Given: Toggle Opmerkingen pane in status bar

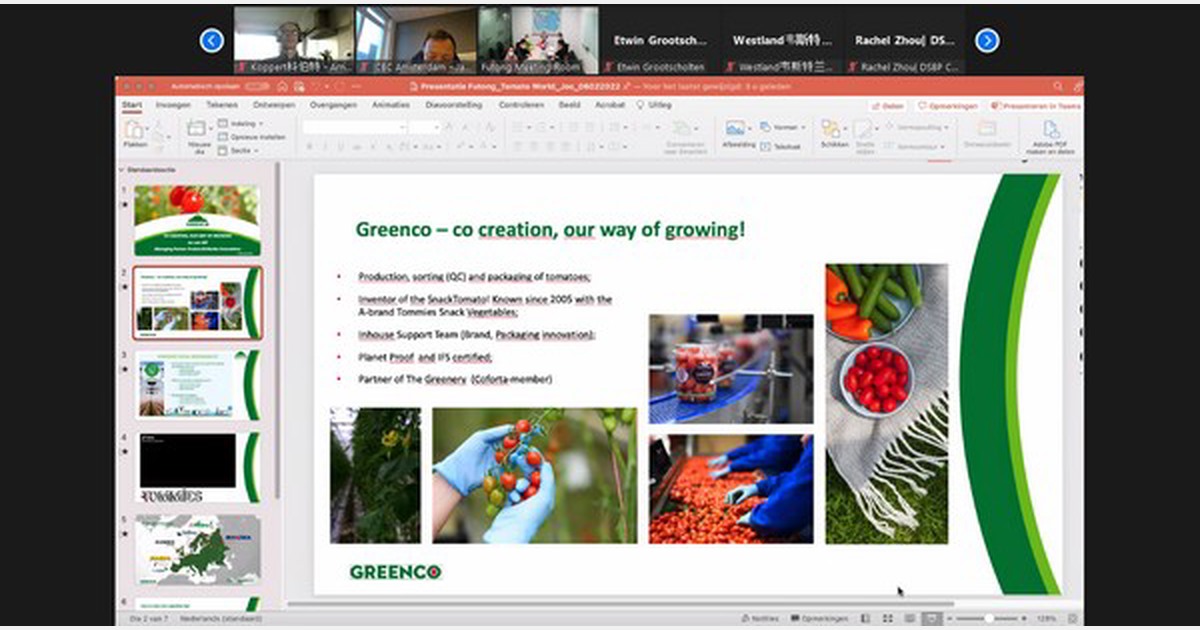Looking at the screenshot, I should coord(819,619).
